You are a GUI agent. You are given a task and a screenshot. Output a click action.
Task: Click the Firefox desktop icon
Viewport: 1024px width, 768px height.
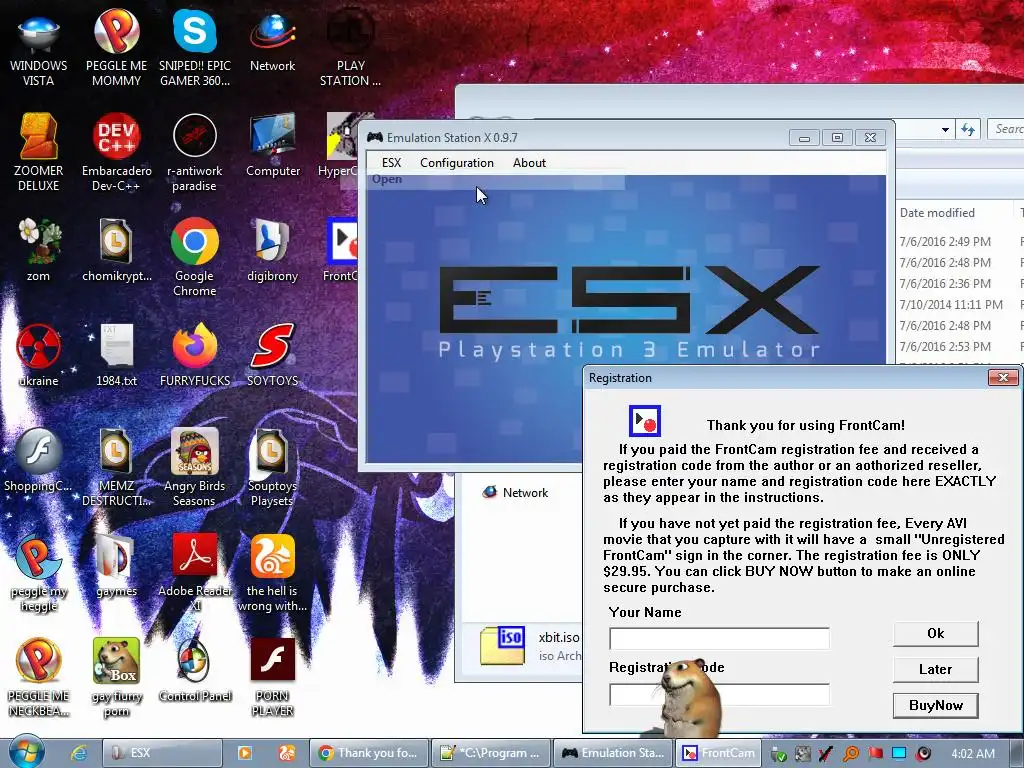[x=195, y=356]
